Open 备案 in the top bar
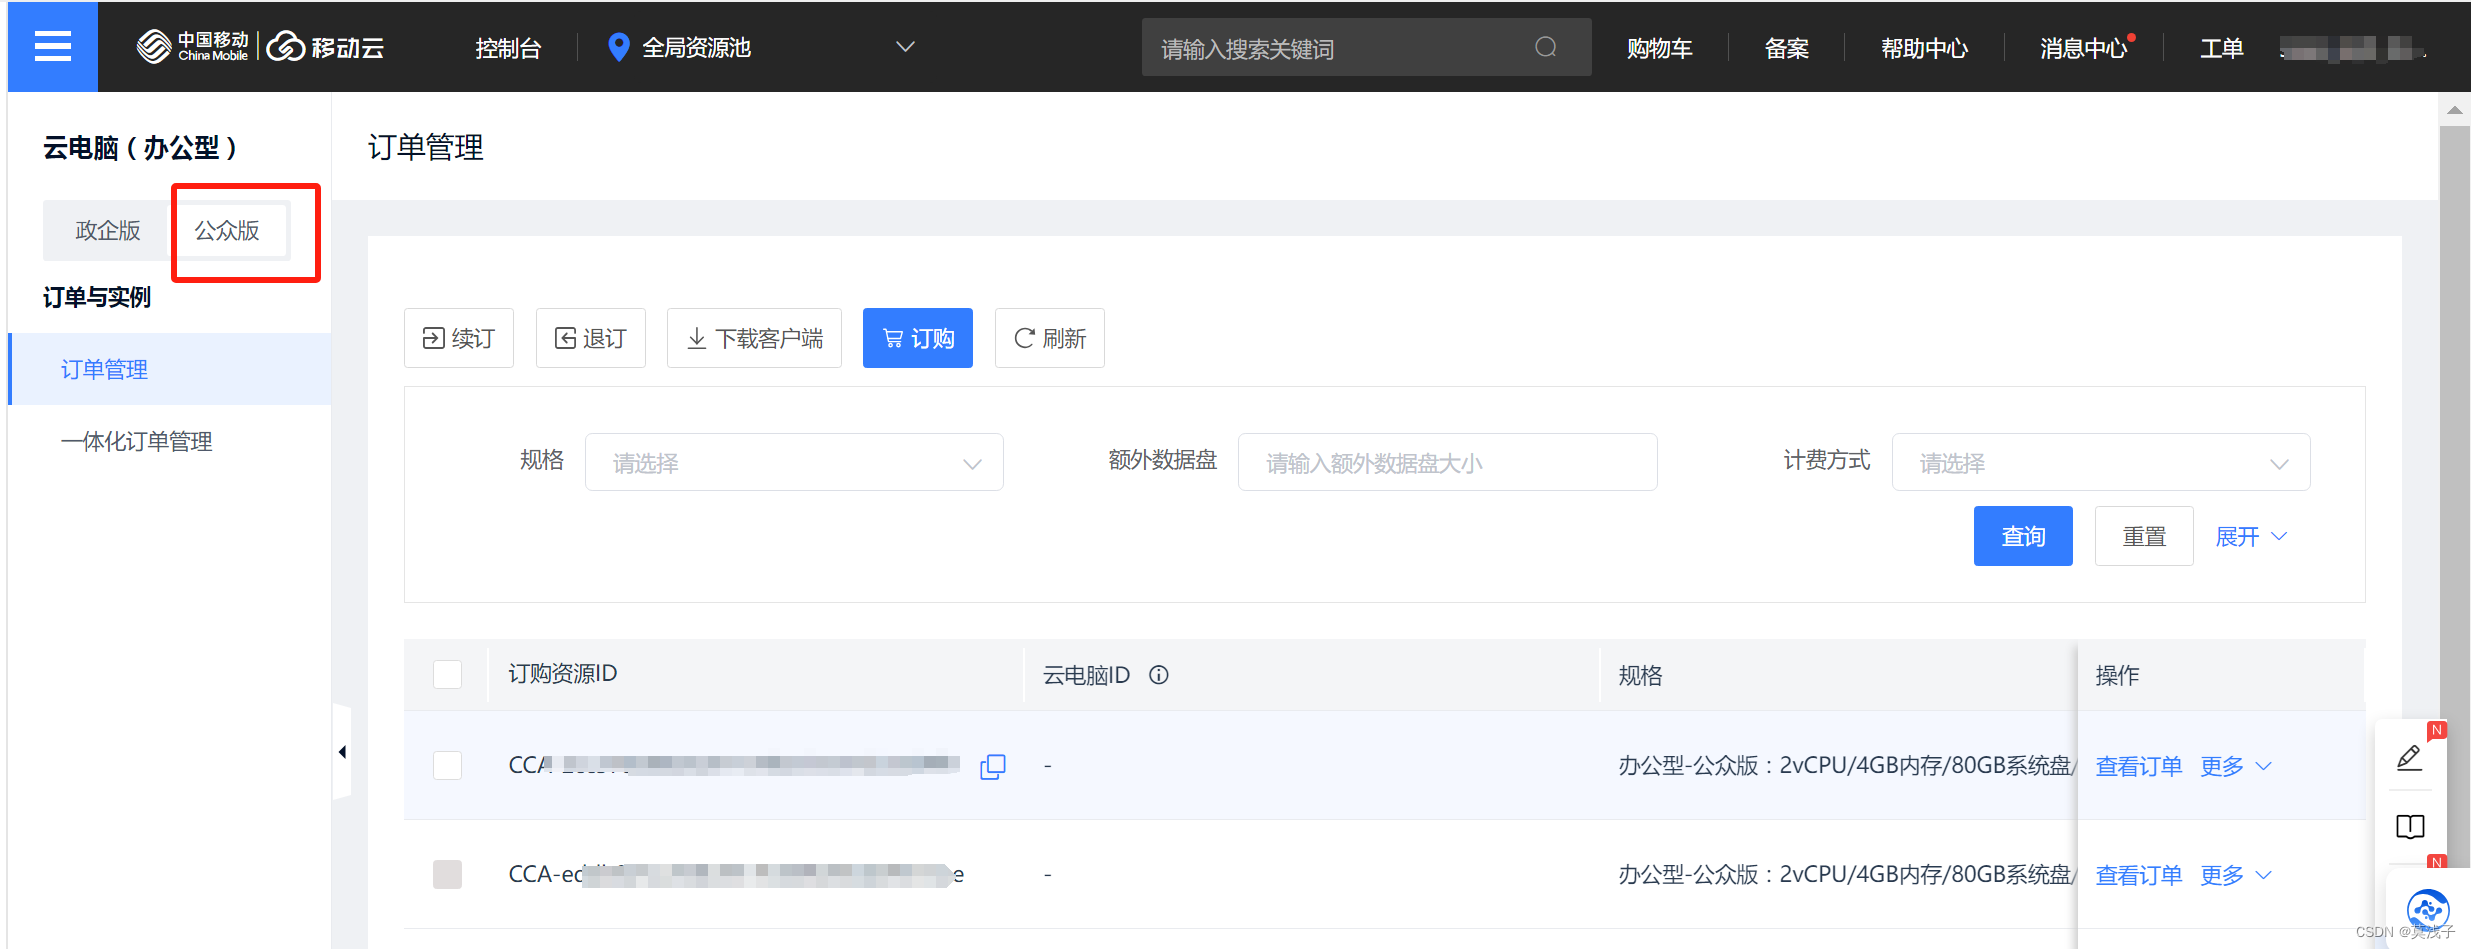The height and width of the screenshot is (949, 2471). (1787, 47)
